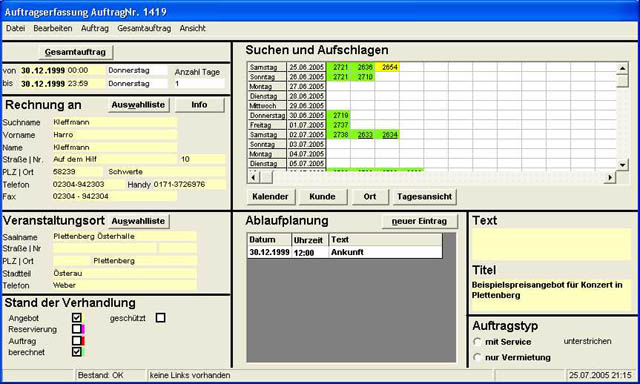Click the Ort search button
The width and height of the screenshot is (640, 384).
point(370,197)
